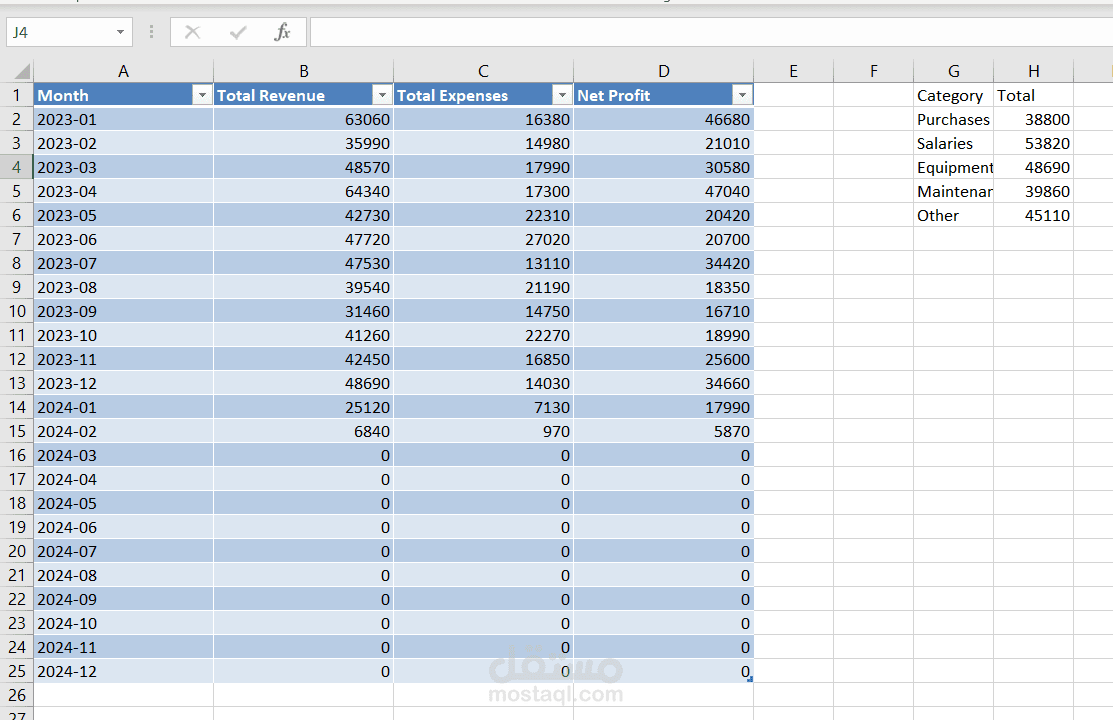Select the cell with month 2024-01
The image size is (1113, 720).
(124, 408)
